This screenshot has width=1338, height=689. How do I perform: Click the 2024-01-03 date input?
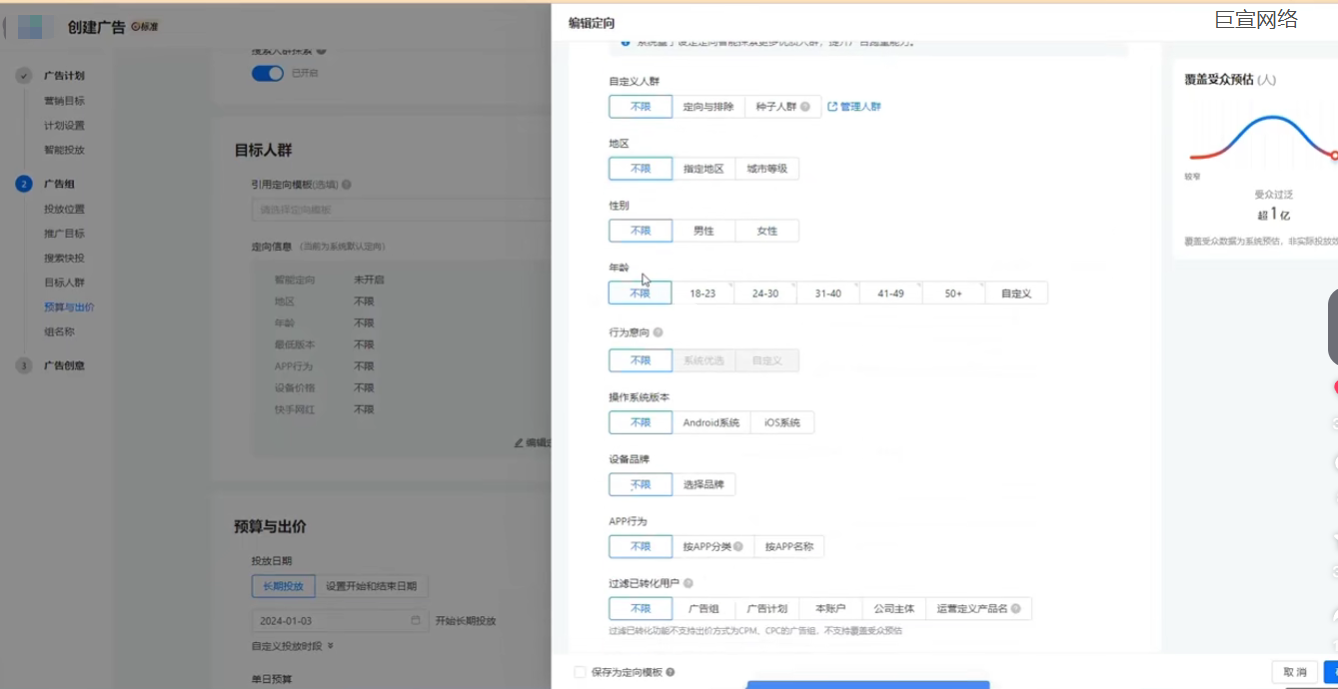coord(340,621)
